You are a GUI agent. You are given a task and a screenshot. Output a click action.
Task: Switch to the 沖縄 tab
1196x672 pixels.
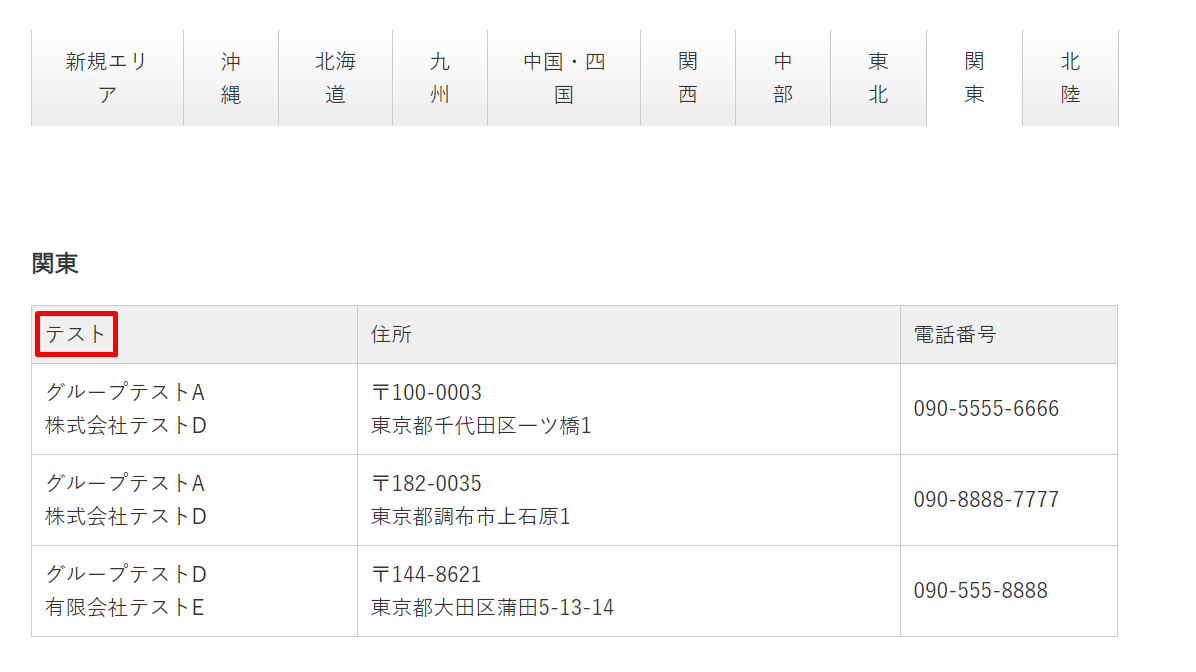tap(231, 78)
